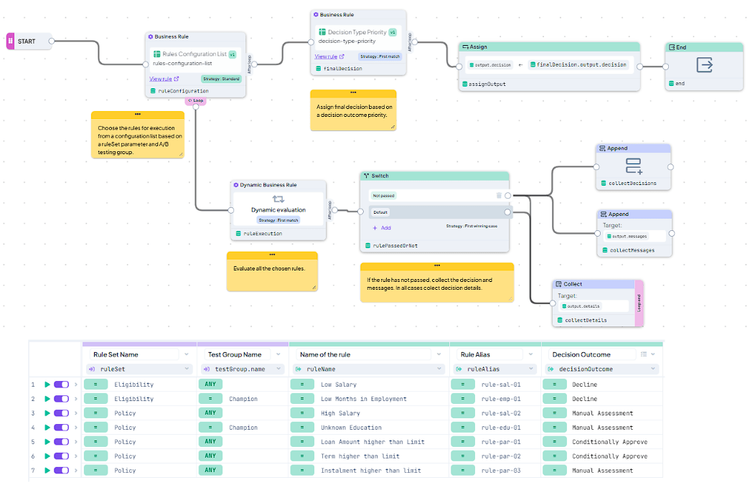Click the ruleSet column input field

(x=135, y=369)
